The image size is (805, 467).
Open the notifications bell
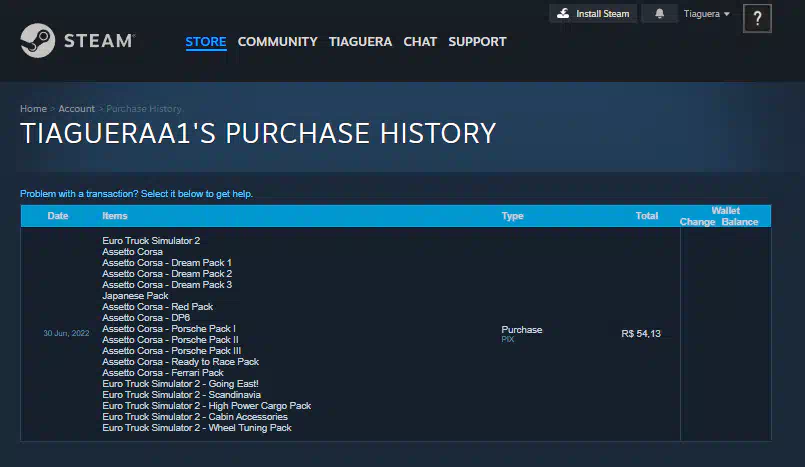click(659, 14)
